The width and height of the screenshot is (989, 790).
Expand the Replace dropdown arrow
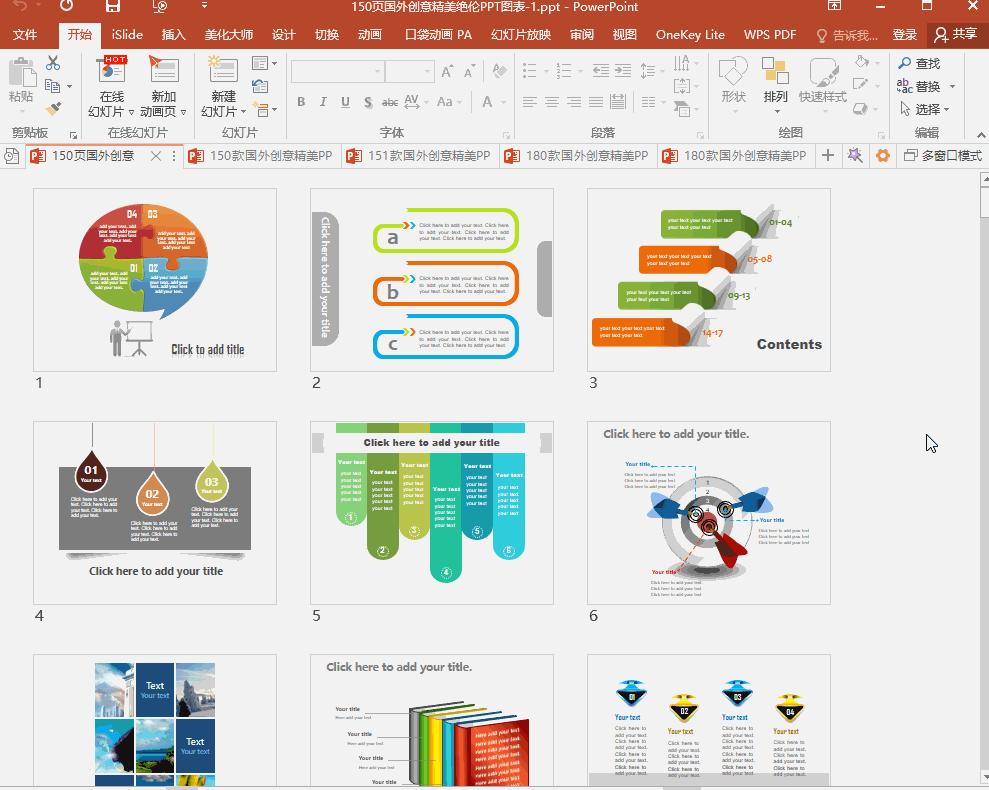tap(952, 86)
